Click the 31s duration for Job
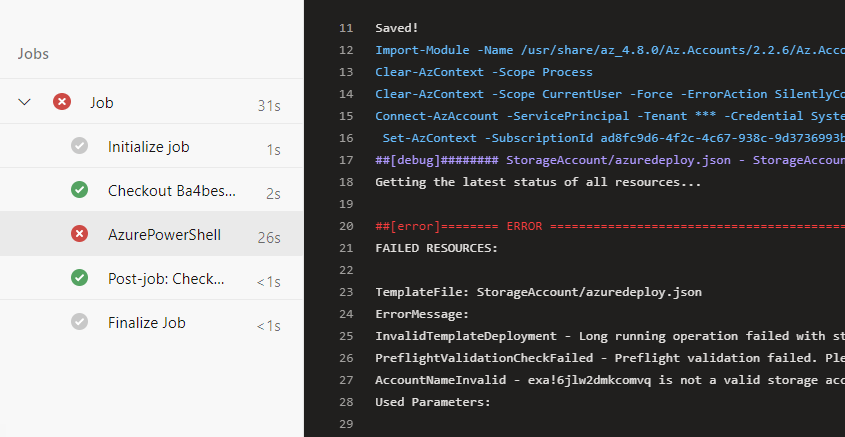 tap(269, 106)
